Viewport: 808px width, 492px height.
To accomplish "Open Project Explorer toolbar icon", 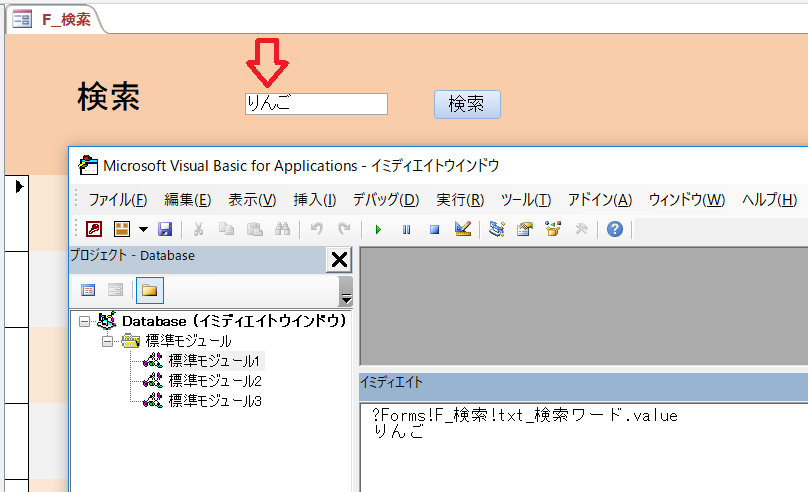I will (497, 229).
